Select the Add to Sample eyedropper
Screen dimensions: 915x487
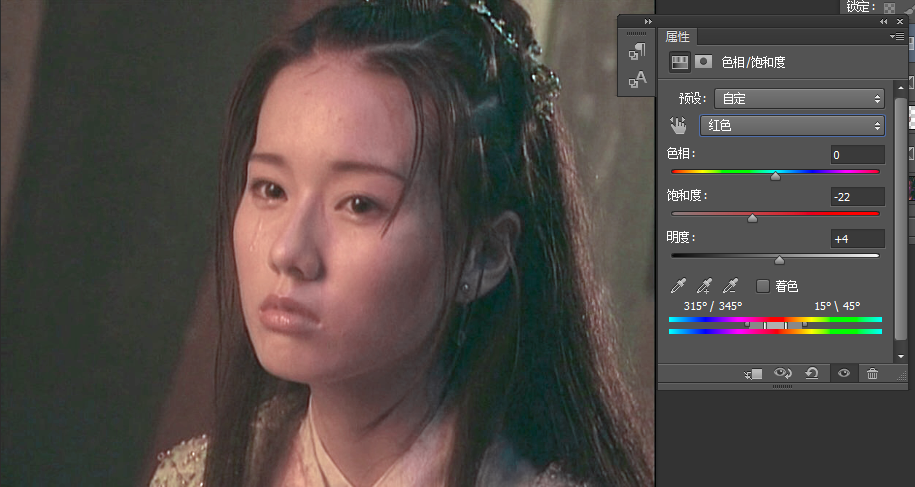704,286
